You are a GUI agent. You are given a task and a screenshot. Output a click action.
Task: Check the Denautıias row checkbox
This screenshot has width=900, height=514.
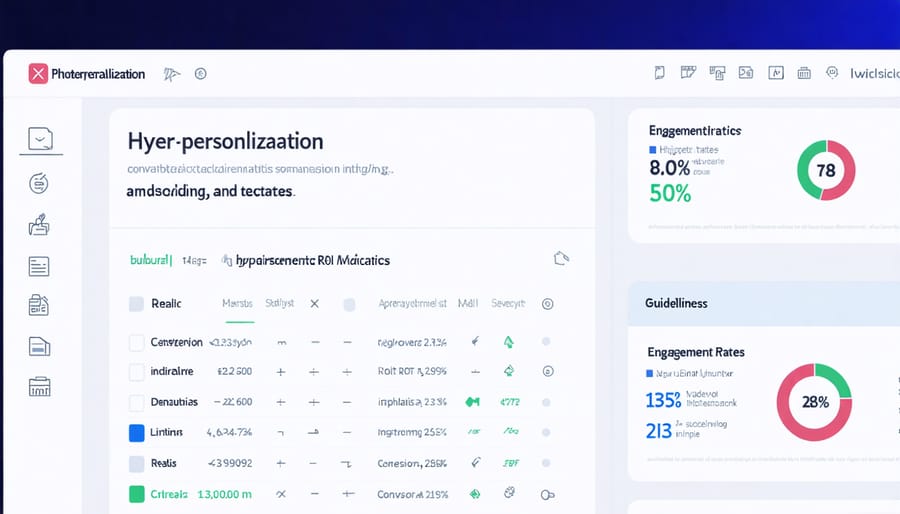click(x=136, y=402)
